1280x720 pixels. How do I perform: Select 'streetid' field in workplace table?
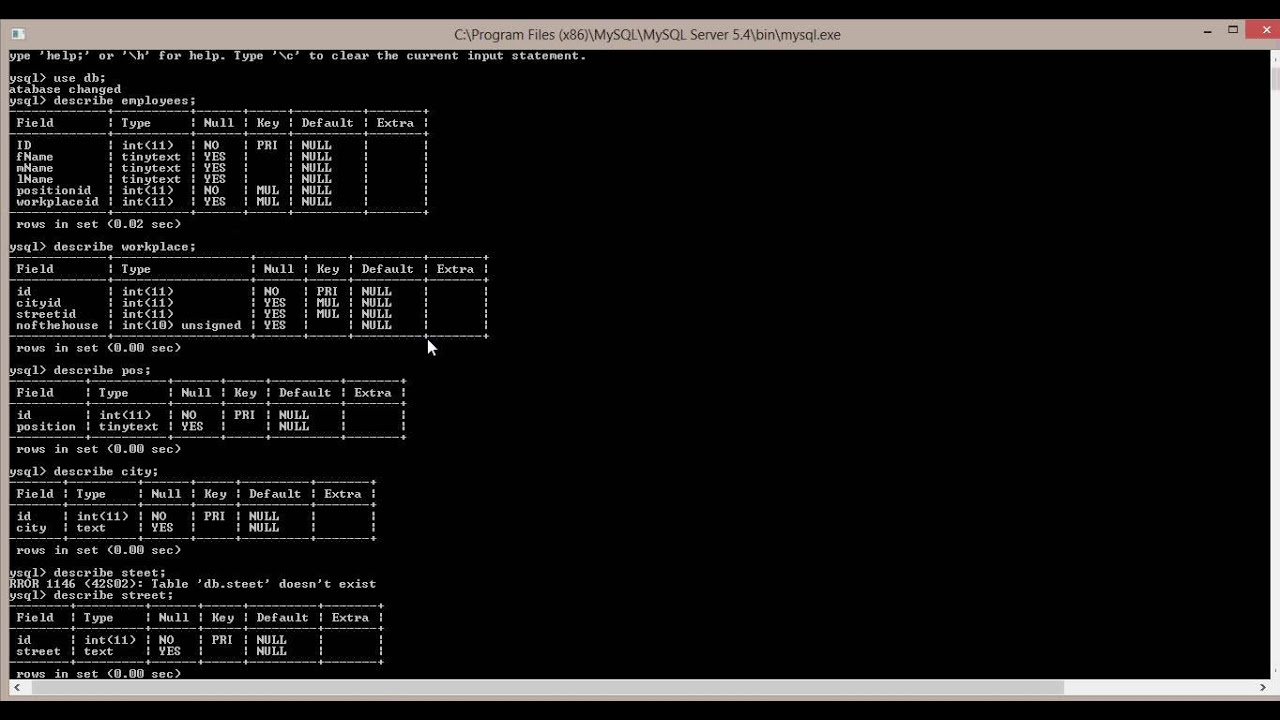tap(46, 314)
